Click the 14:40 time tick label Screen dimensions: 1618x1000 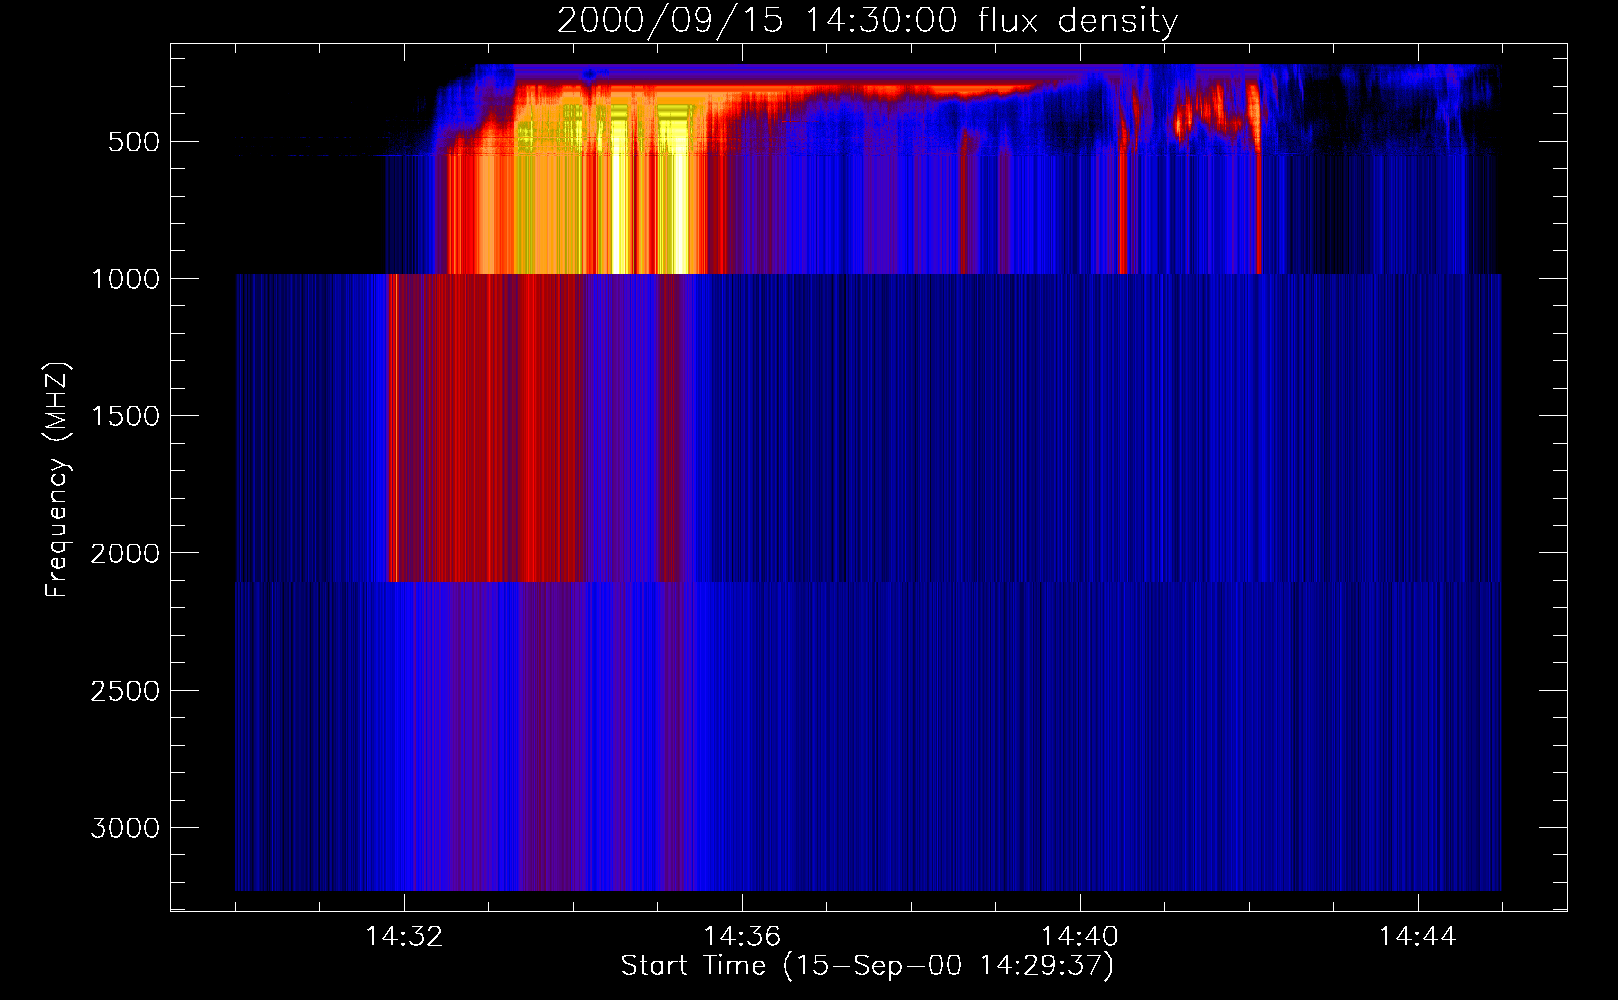coord(1080,937)
